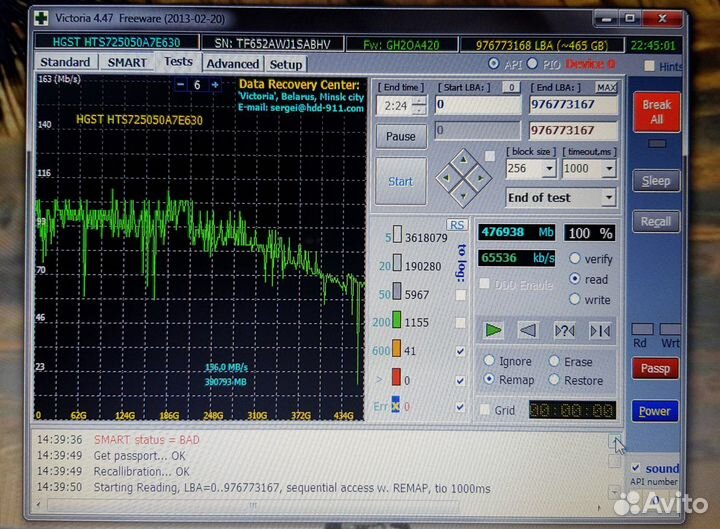Select the Remap radio option
Screen dimensions: 720x529
pos(489,380)
